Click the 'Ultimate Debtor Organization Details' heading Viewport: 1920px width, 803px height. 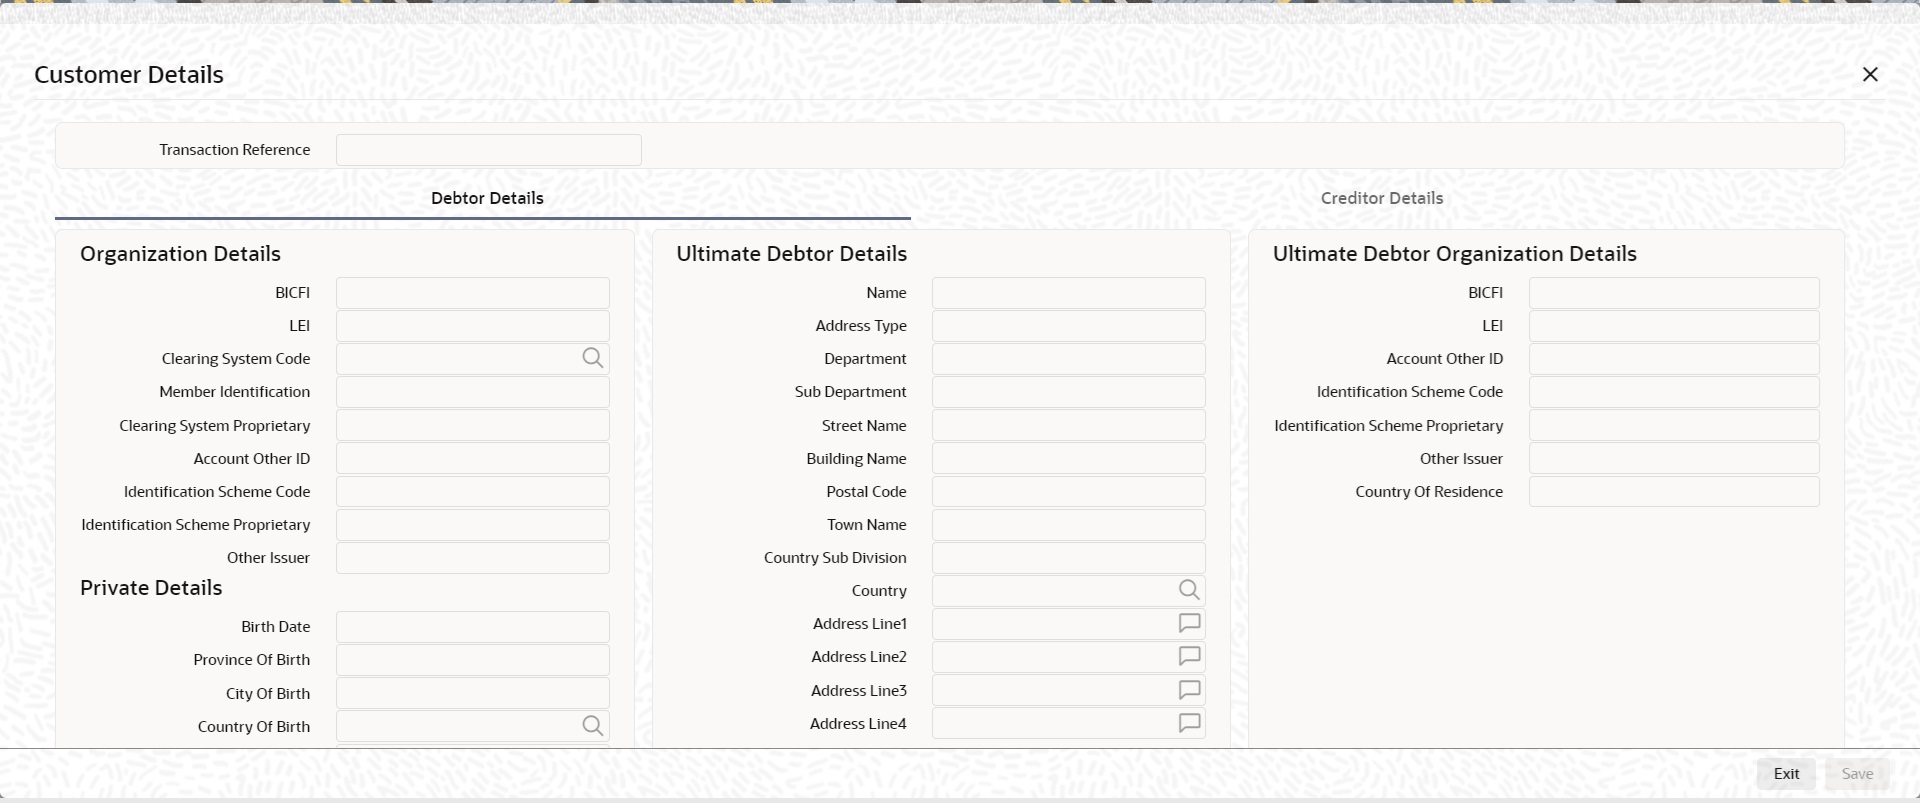pos(1455,254)
